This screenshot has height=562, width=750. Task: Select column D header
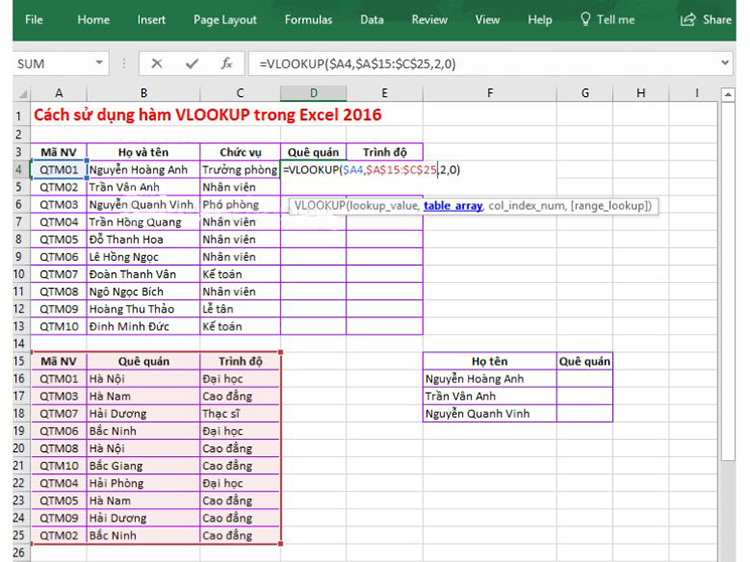pos(313,93)
